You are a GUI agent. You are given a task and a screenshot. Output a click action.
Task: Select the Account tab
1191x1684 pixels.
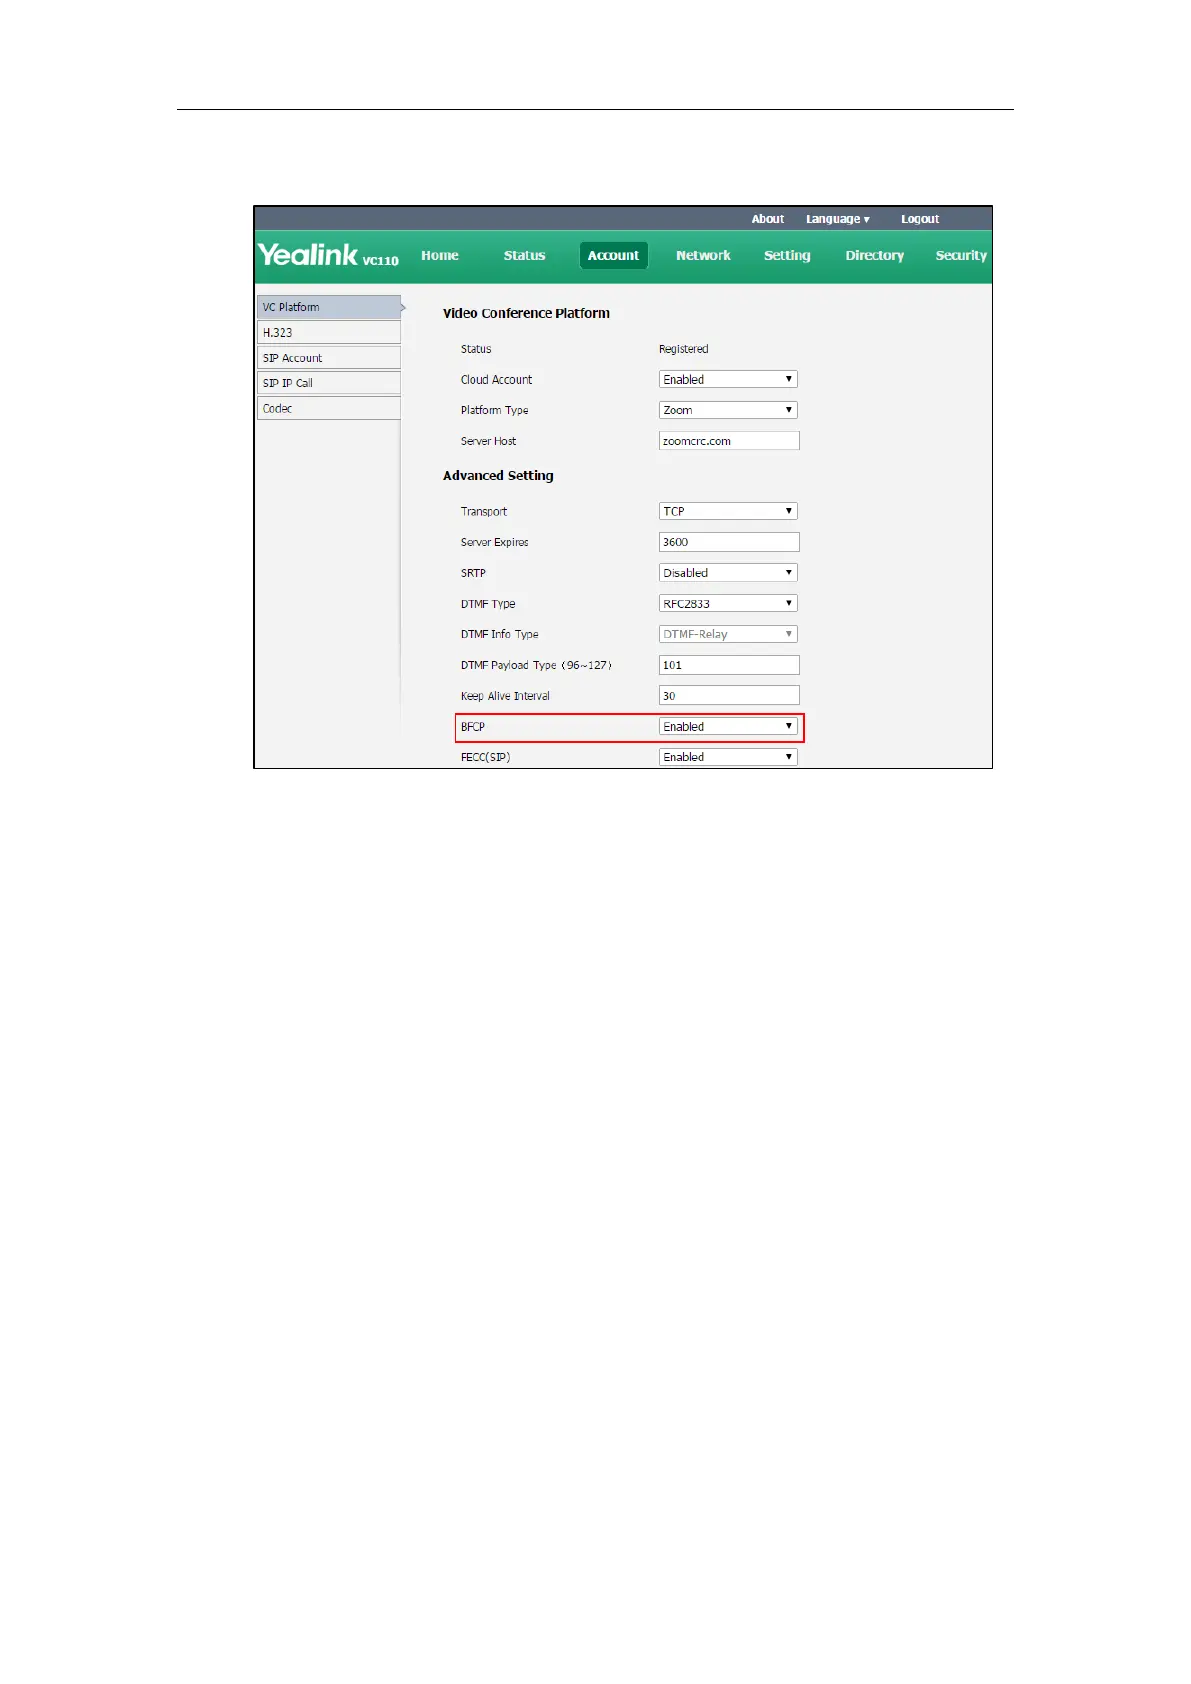tap(614, 256)
